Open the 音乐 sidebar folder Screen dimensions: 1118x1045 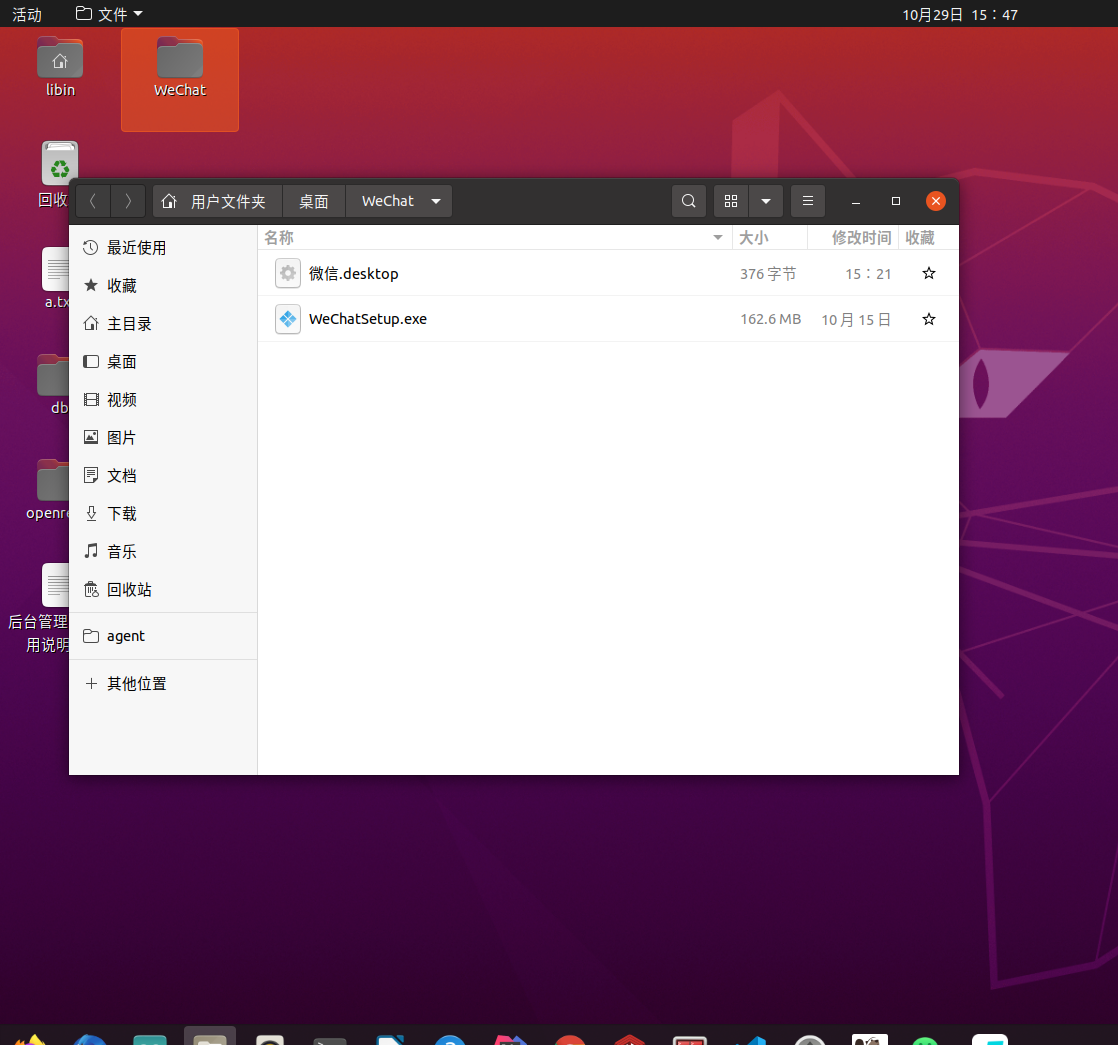[x=163, y=551]
